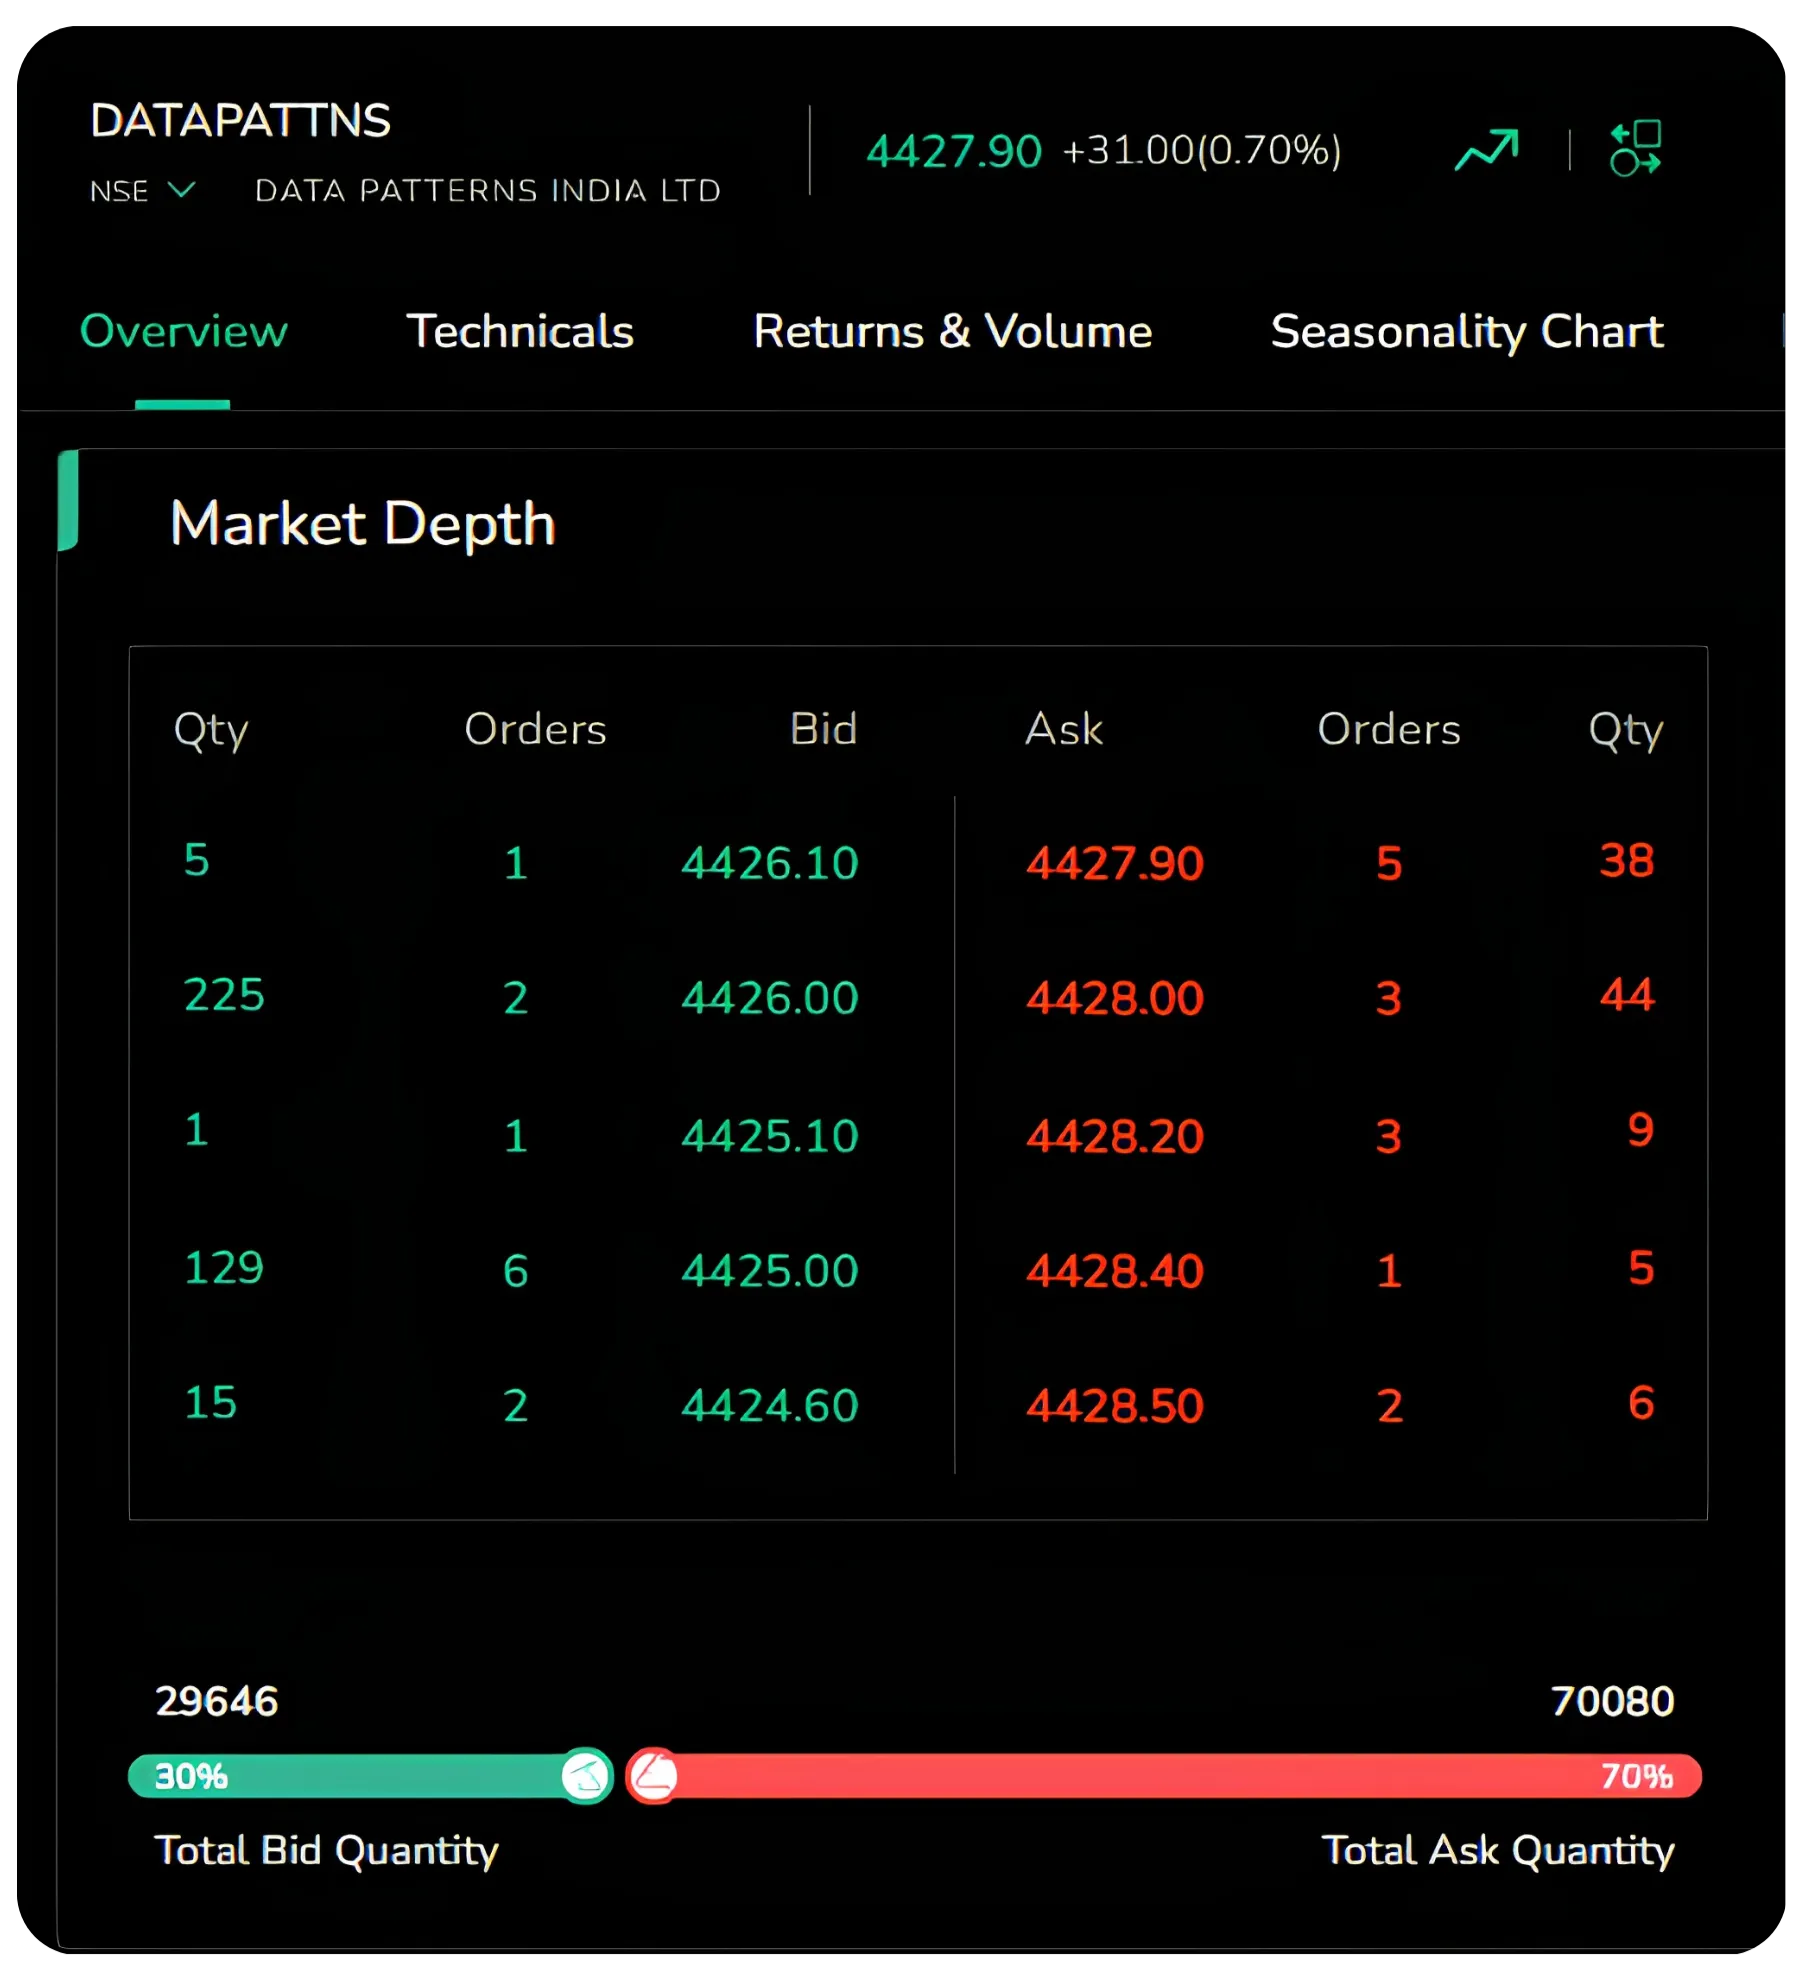This screenshot has width=1804, height=1976.
Task: Open the green trending chart icon
Action: [1485, 150]
